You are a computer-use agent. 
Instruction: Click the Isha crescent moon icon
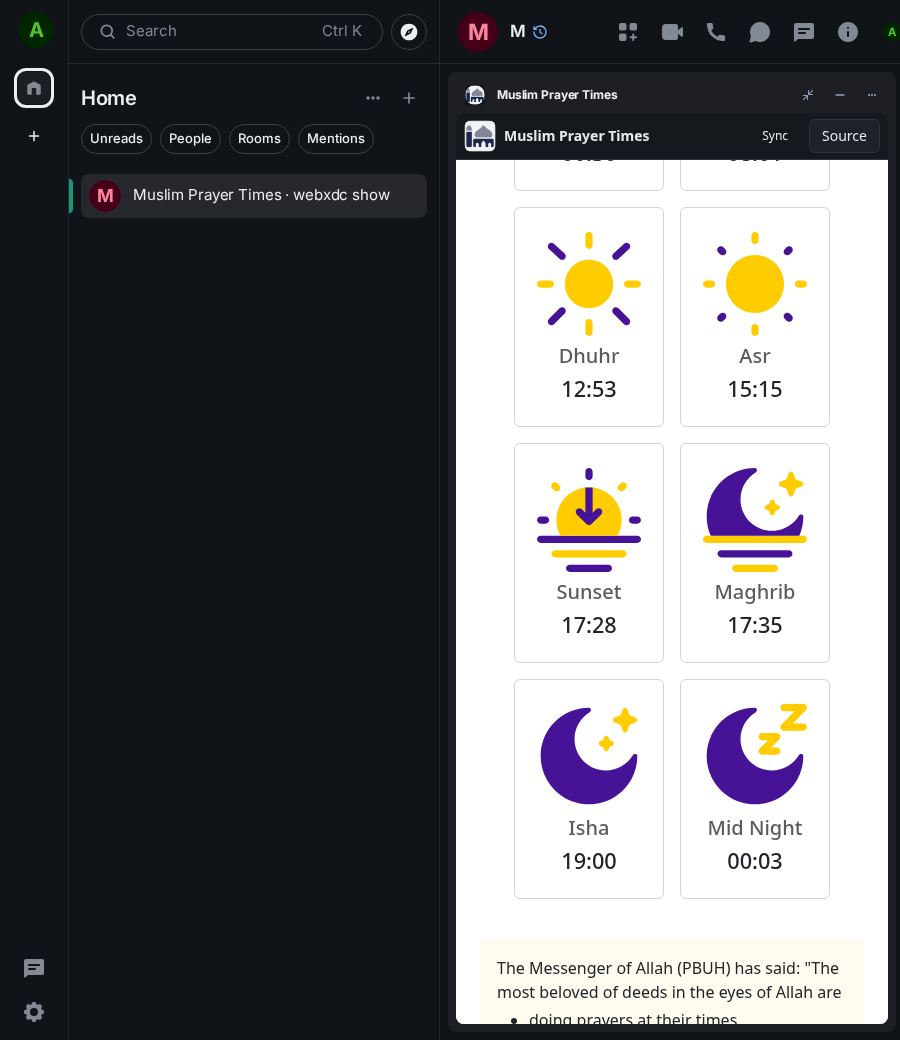pos(589,755)
